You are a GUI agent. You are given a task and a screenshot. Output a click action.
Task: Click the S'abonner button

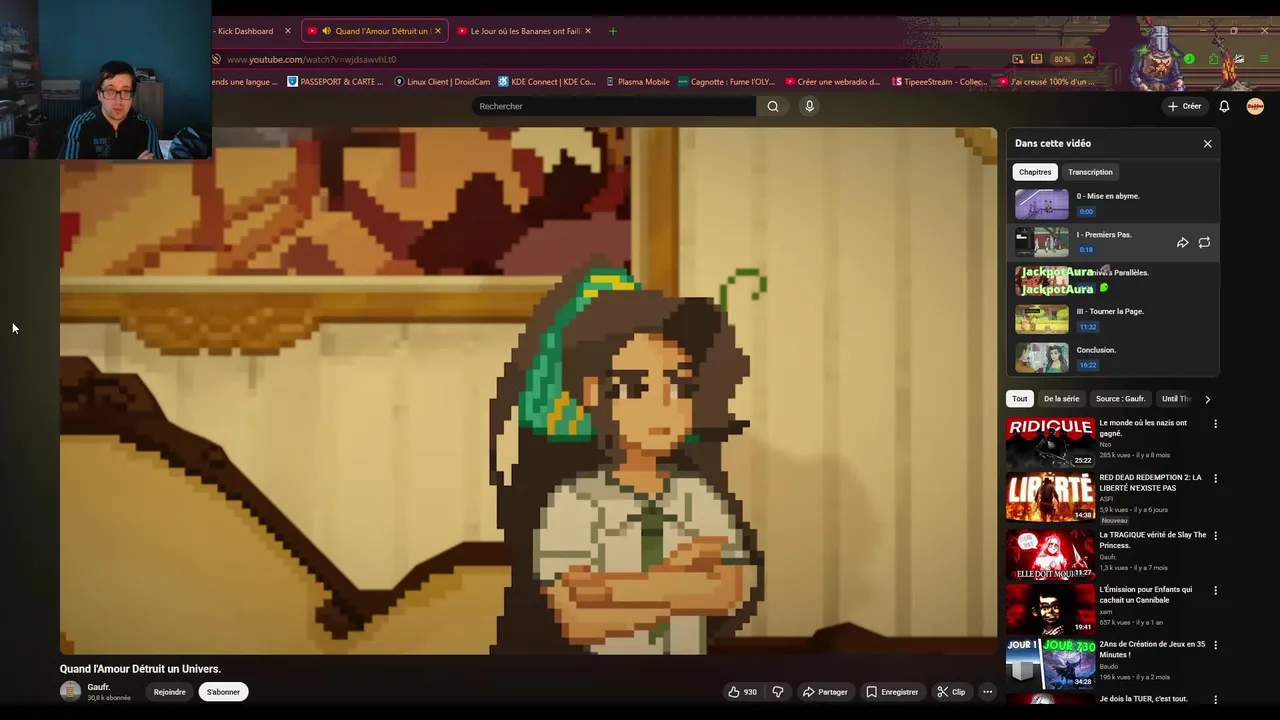click(223, 692)
